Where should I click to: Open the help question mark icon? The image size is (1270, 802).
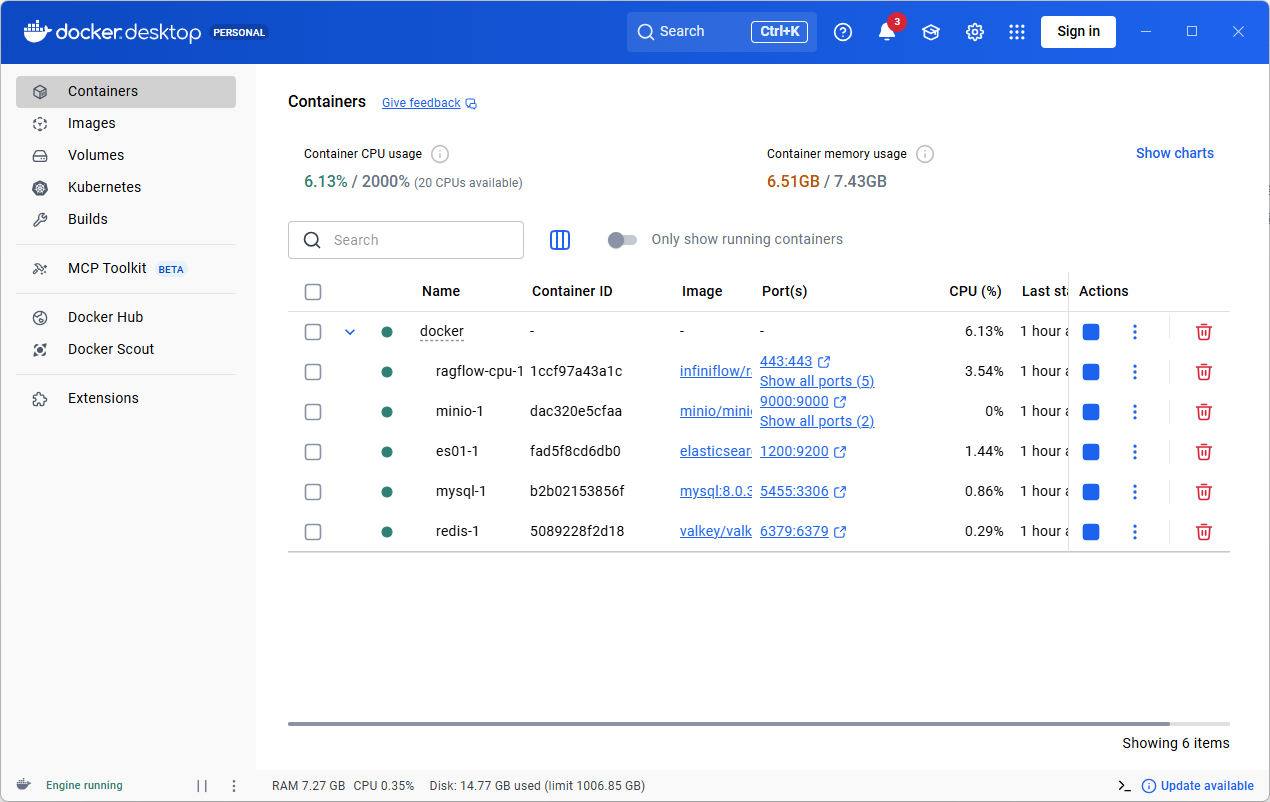(843, 32)
